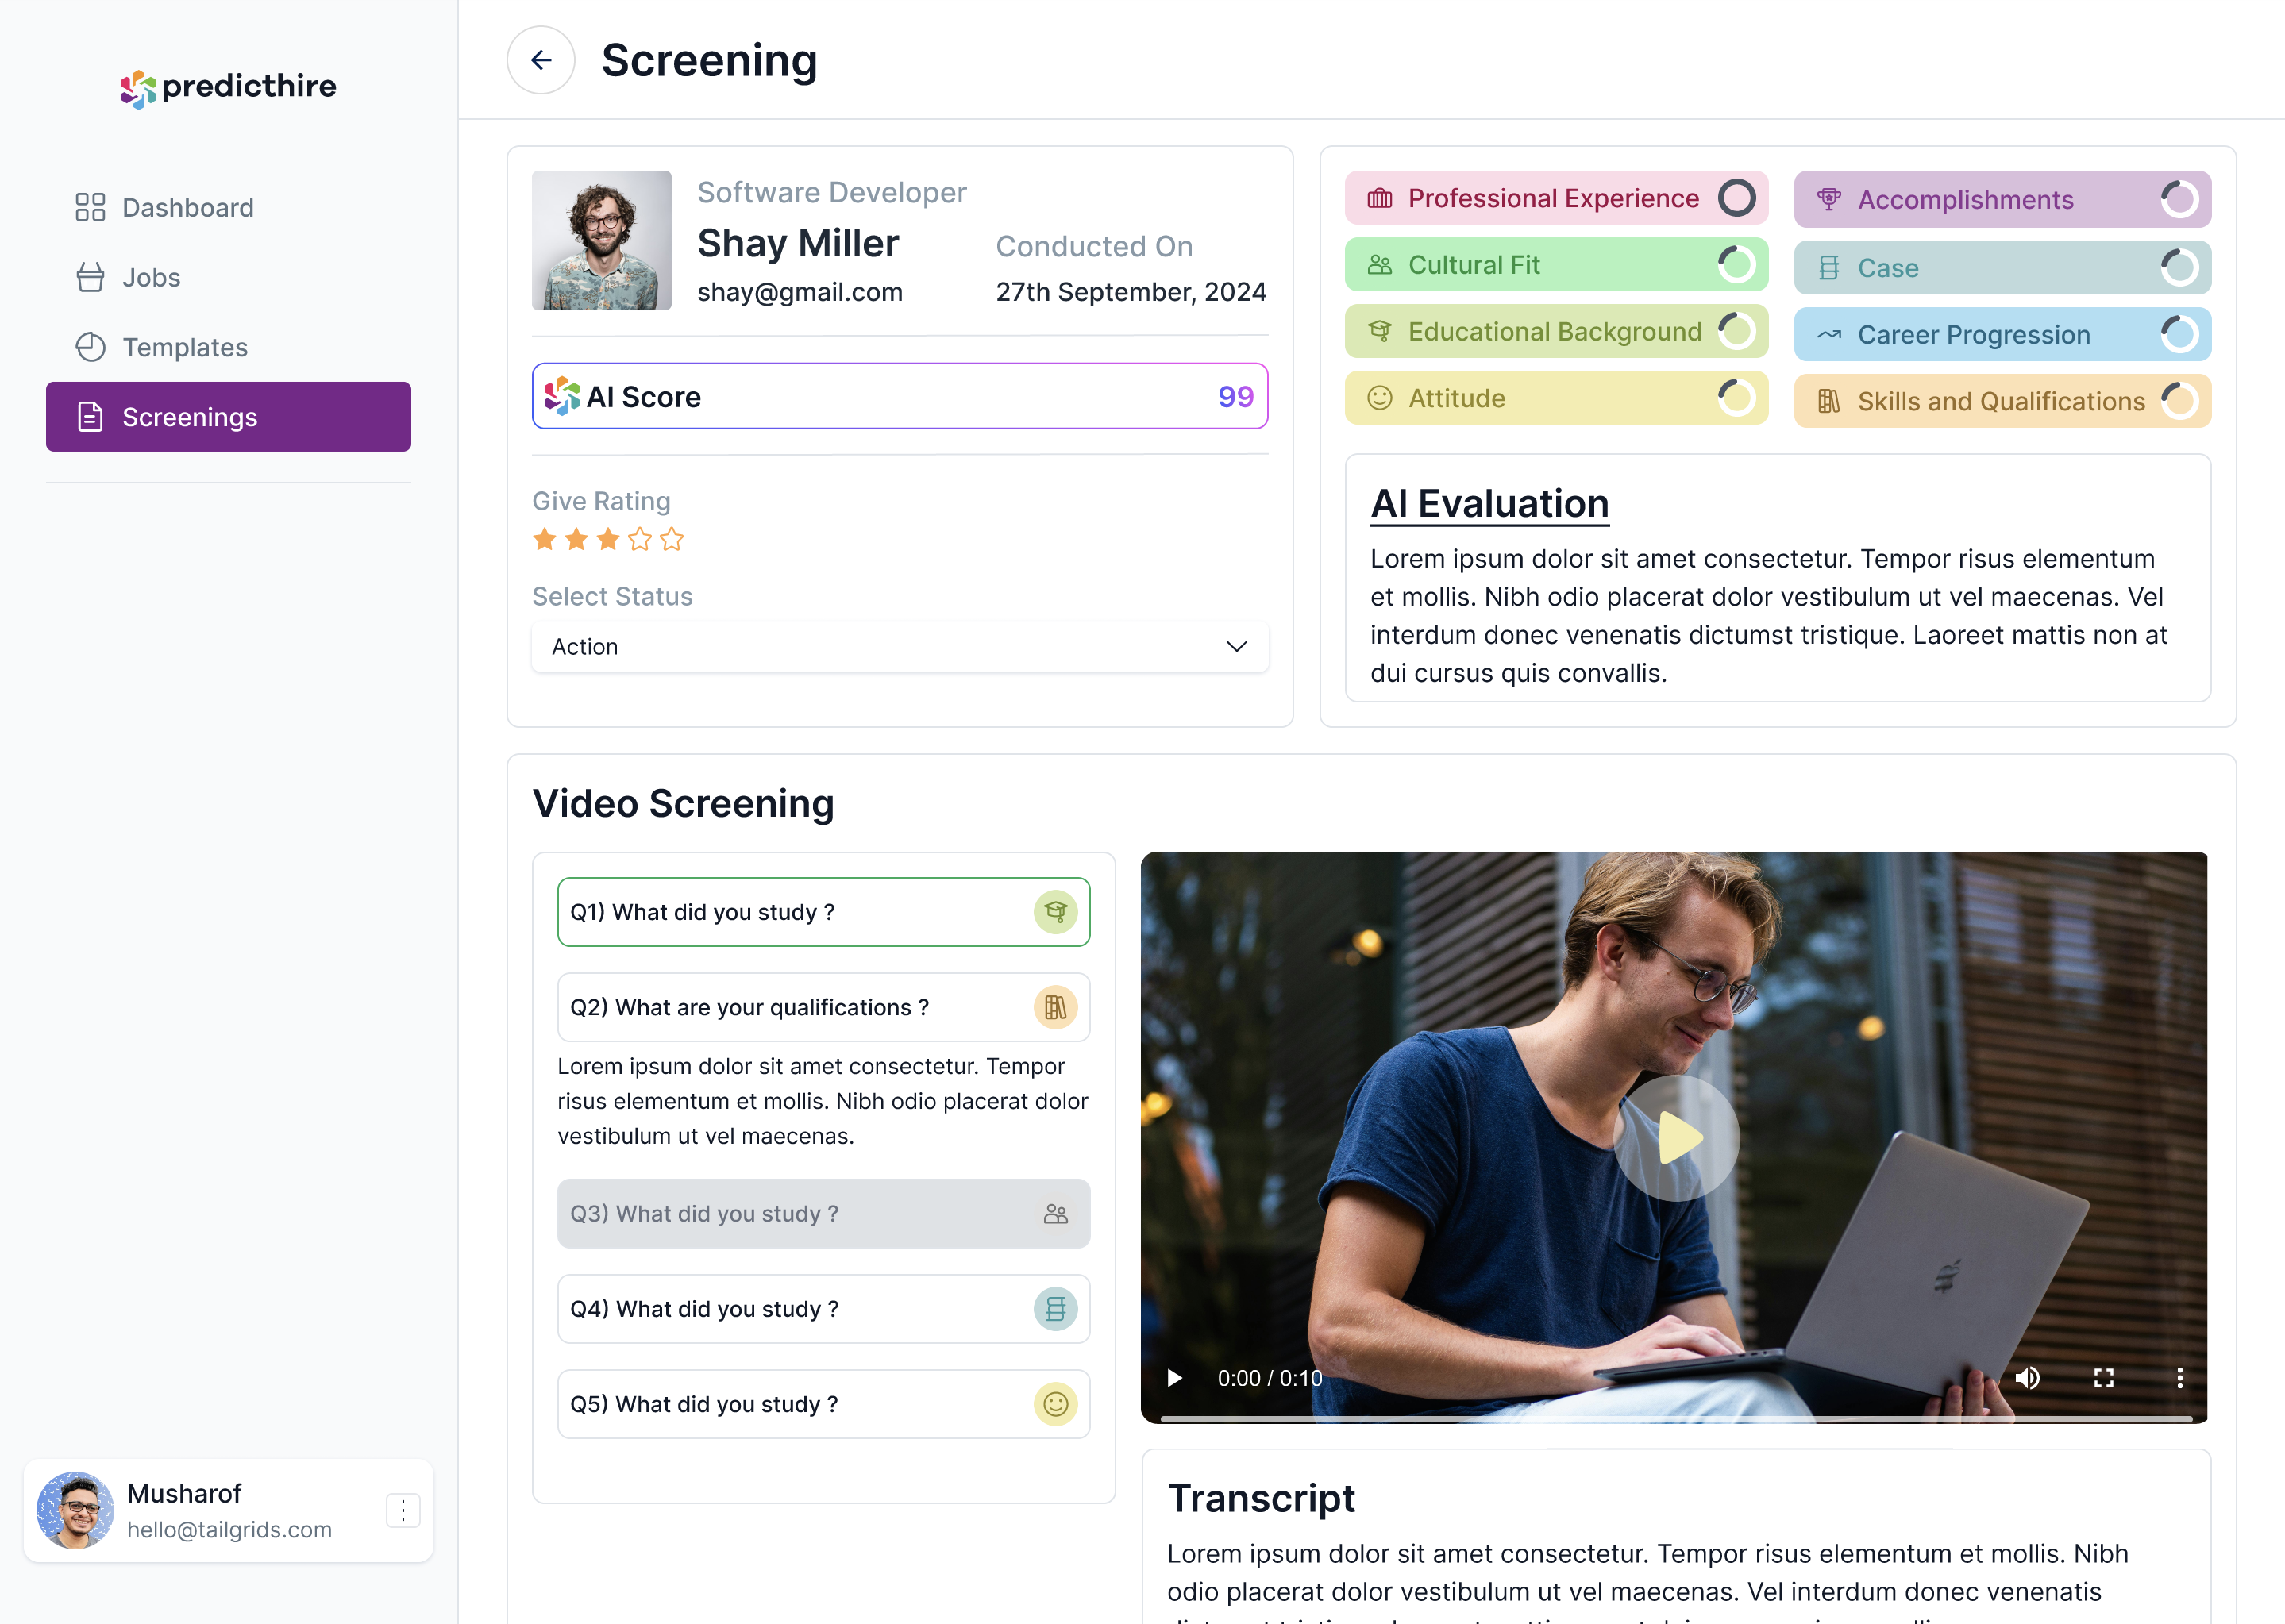Expand the Select Status Action dropdown

coord(898,645)
